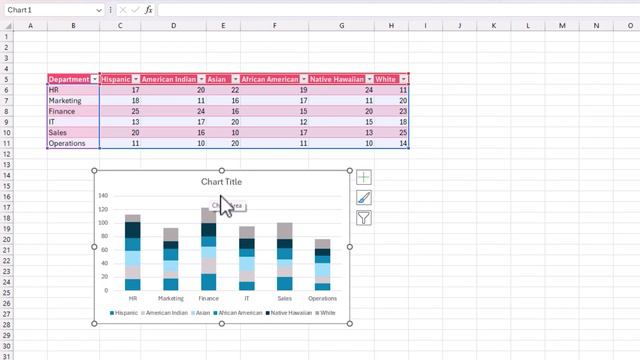Select column header N
This screenshot has width=640, height=360.
pyautogui.click(x=596, y=26)
